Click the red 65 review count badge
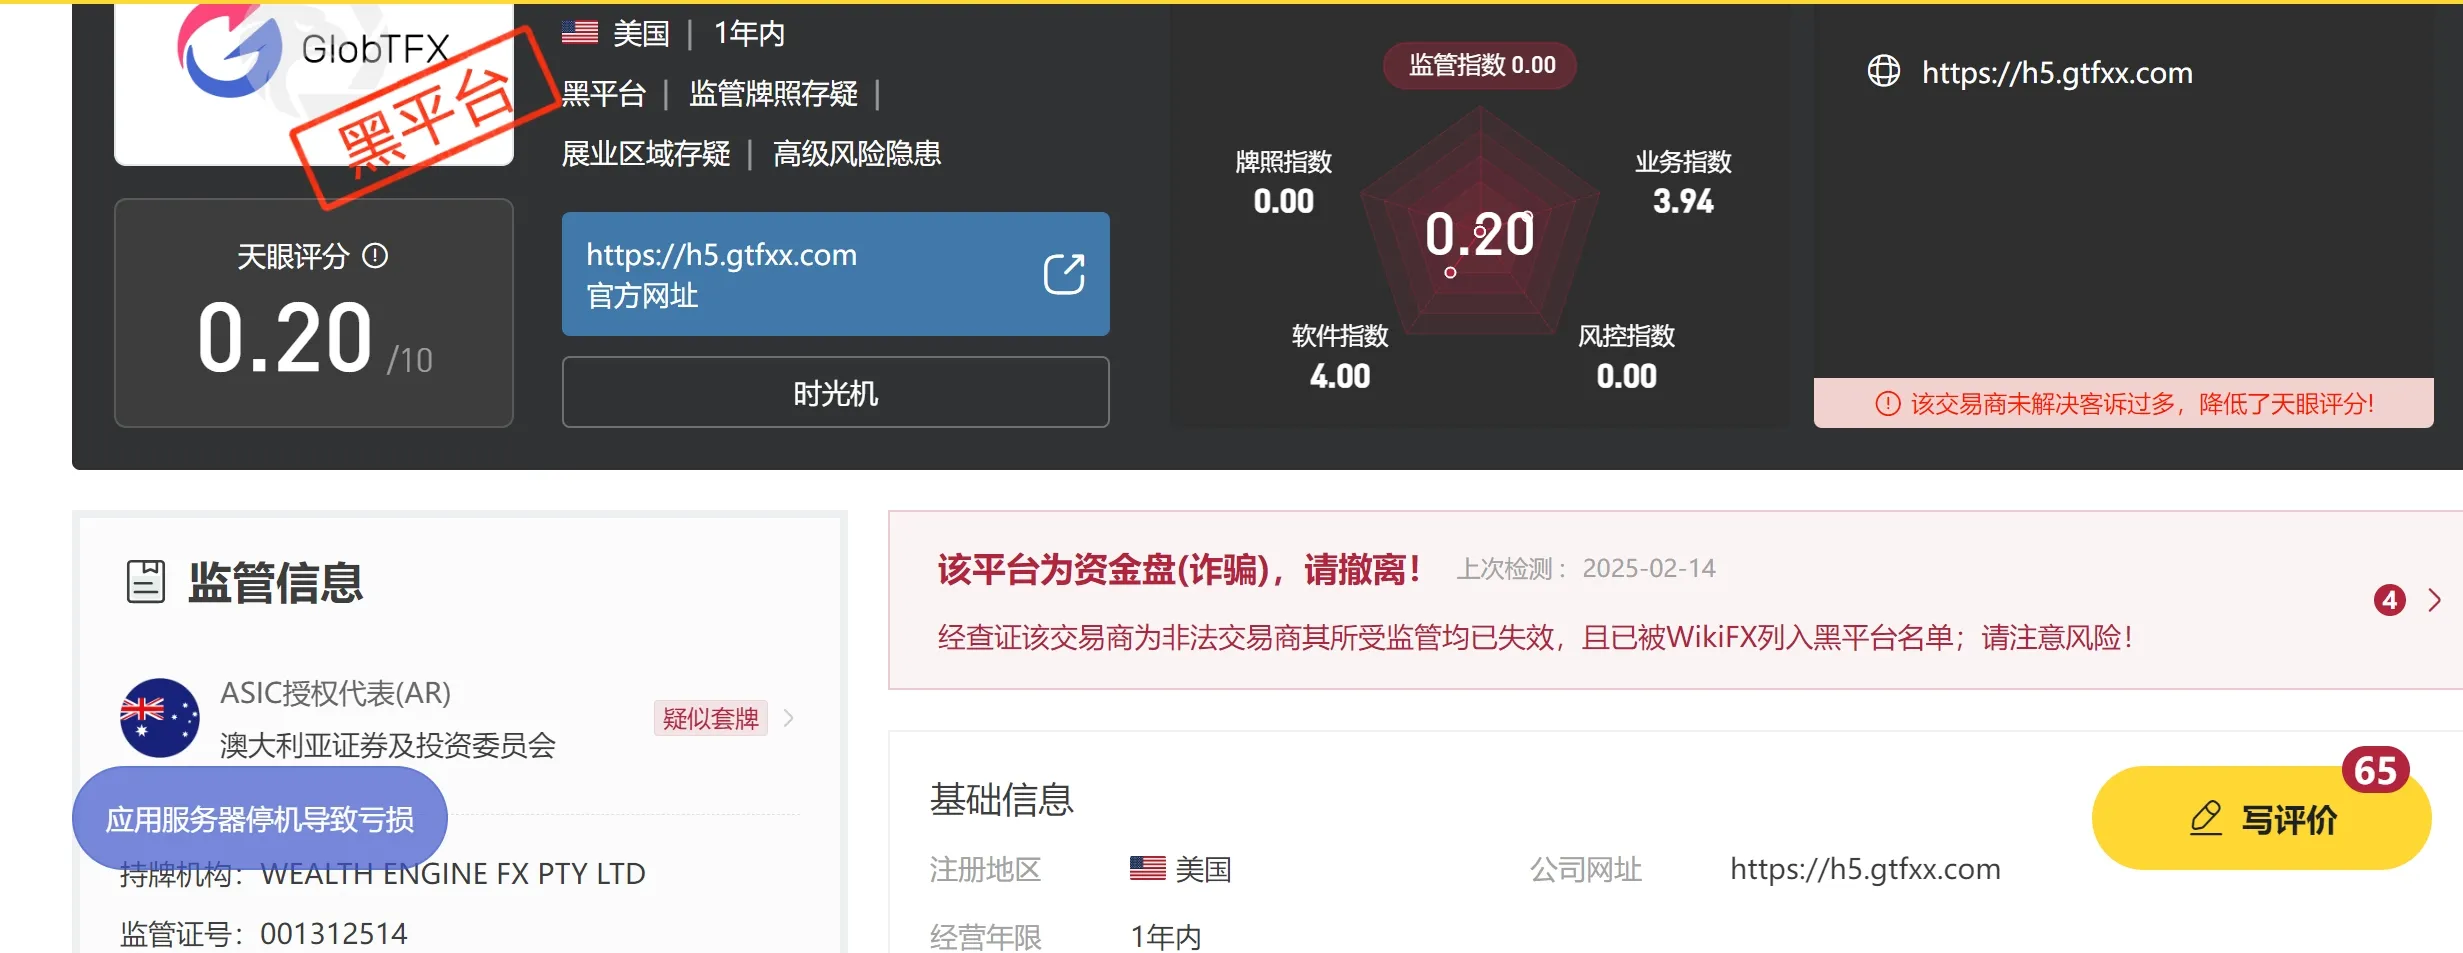 2376,770
